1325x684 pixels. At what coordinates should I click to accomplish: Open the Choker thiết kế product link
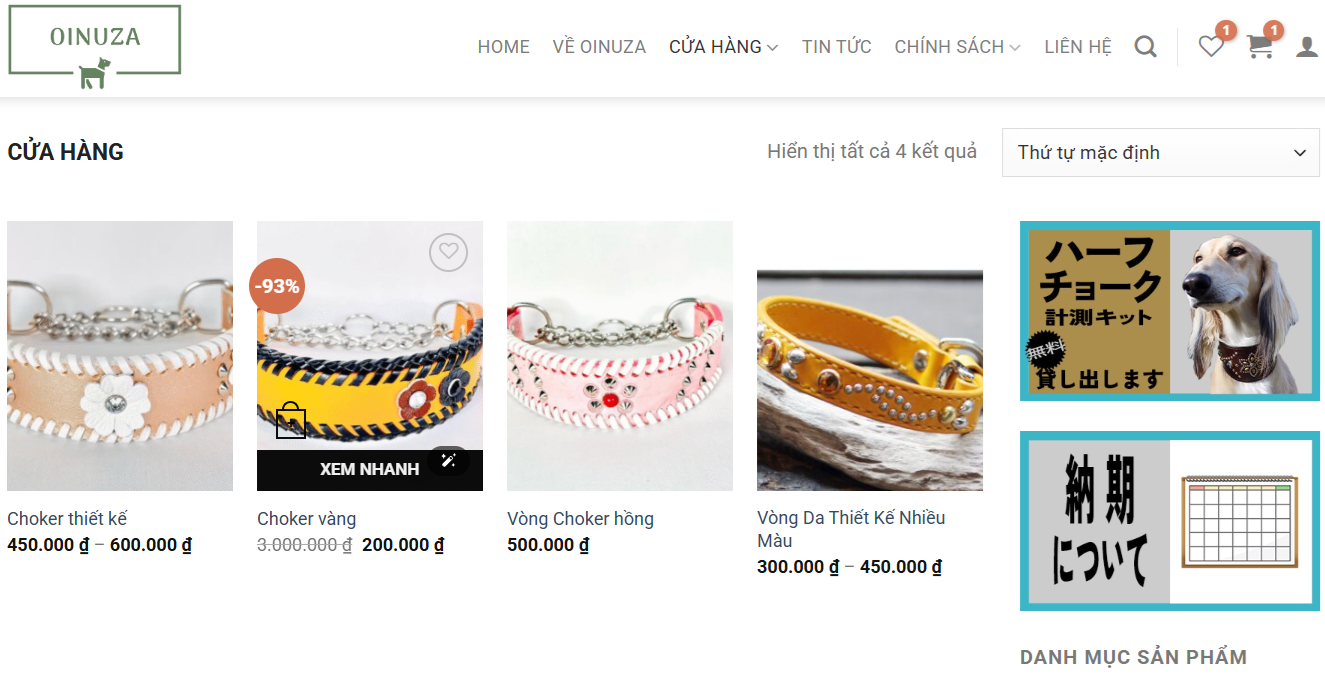click(67, 519)
